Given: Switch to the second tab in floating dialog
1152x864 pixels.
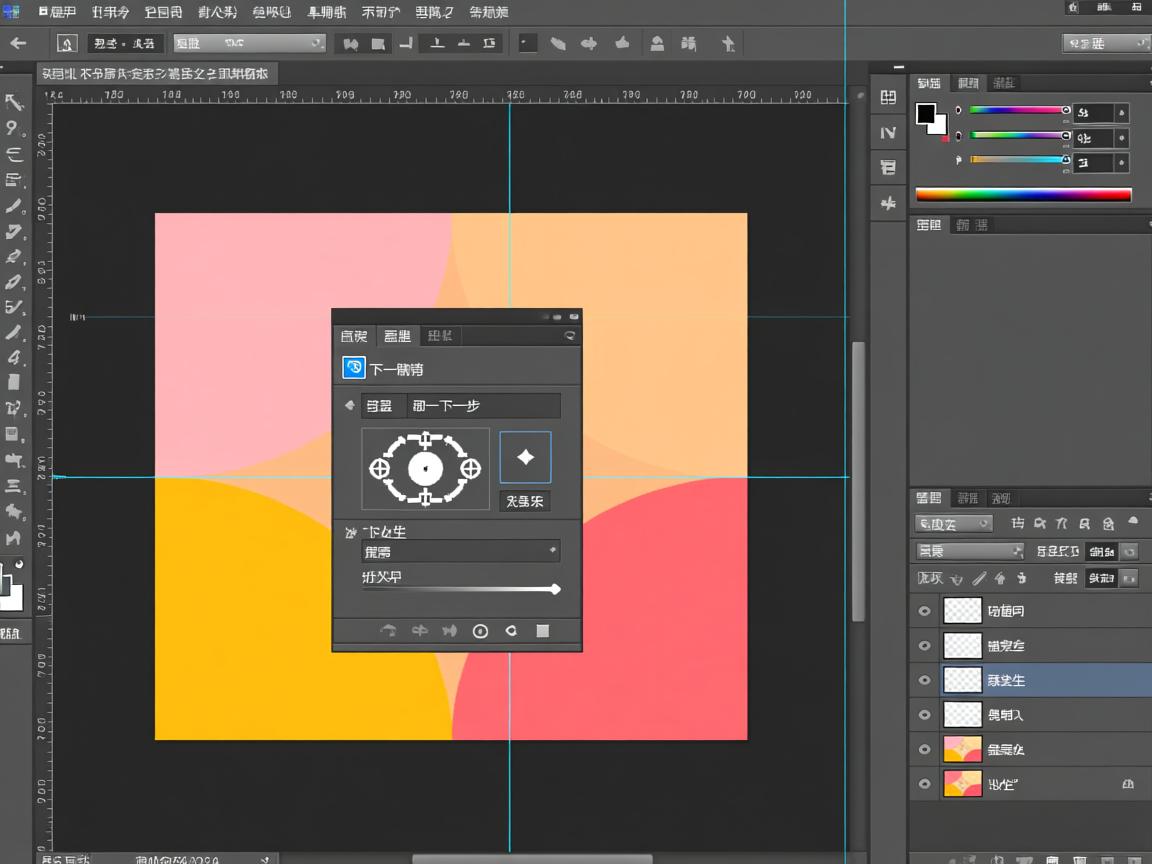Looking at the screenshot, I should pos(397,336).
